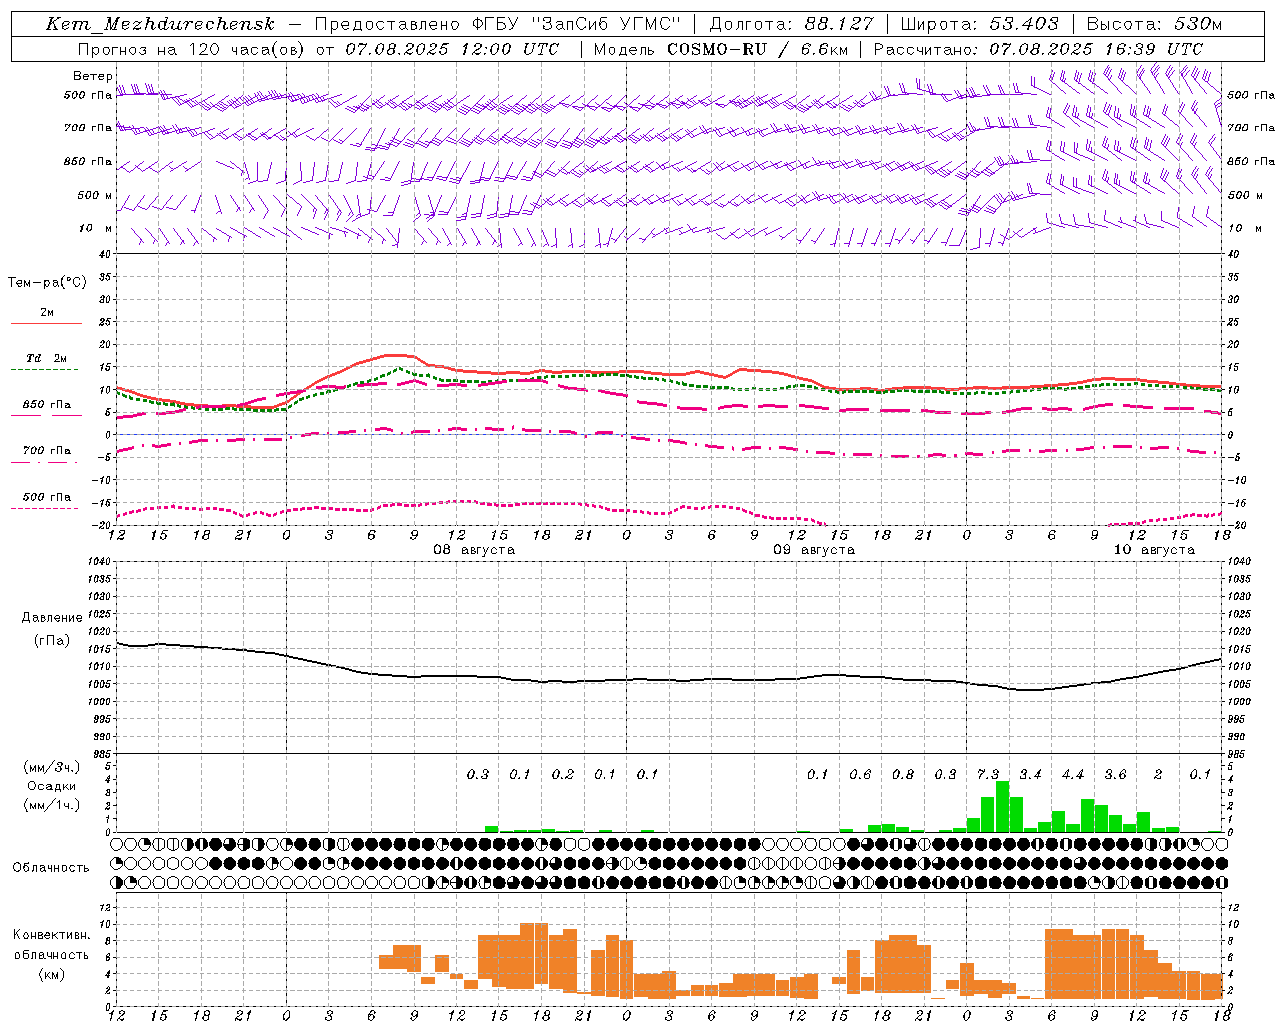Click the 'Высота: 530м' elevation text

pyautogui.click(x=1154, y=24)
